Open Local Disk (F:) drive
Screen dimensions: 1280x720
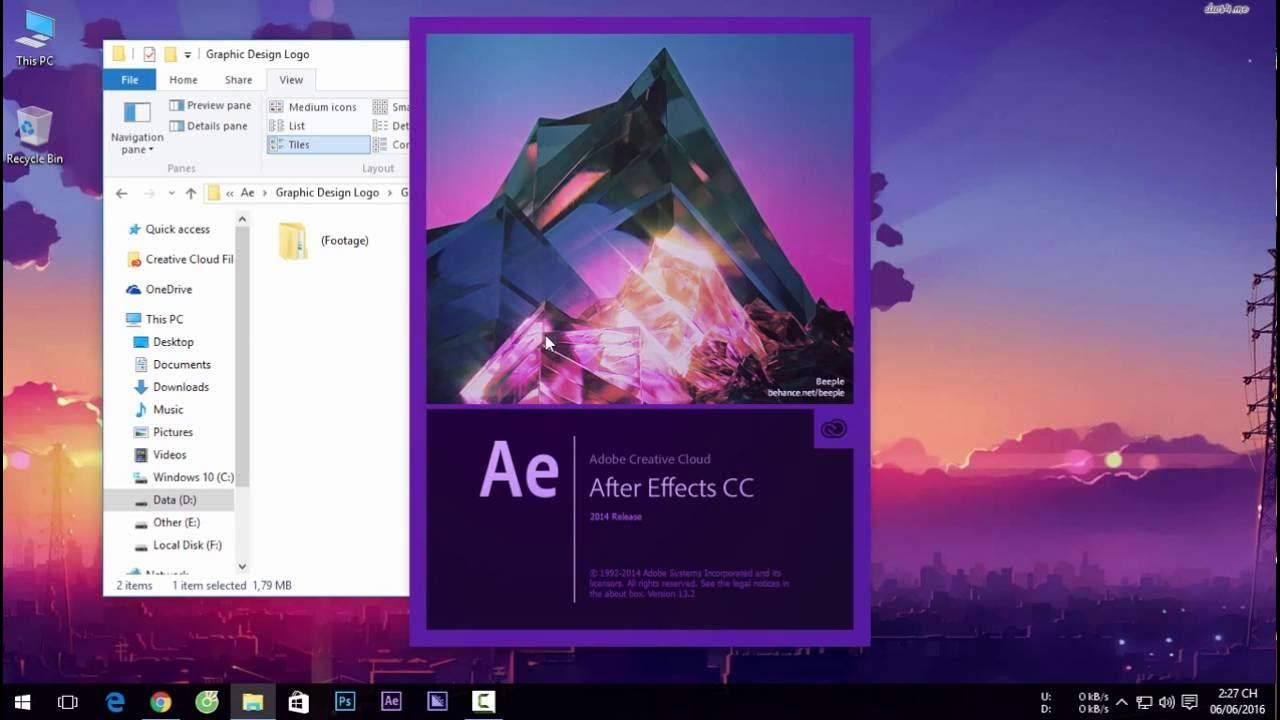click(x=178, y=545)
